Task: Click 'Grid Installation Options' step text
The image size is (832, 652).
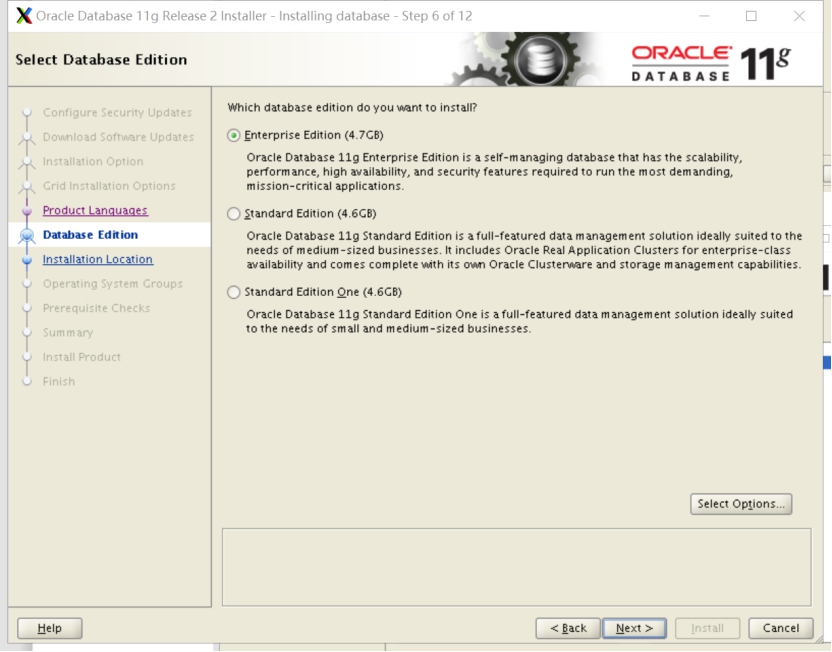Action: [109, 186]
